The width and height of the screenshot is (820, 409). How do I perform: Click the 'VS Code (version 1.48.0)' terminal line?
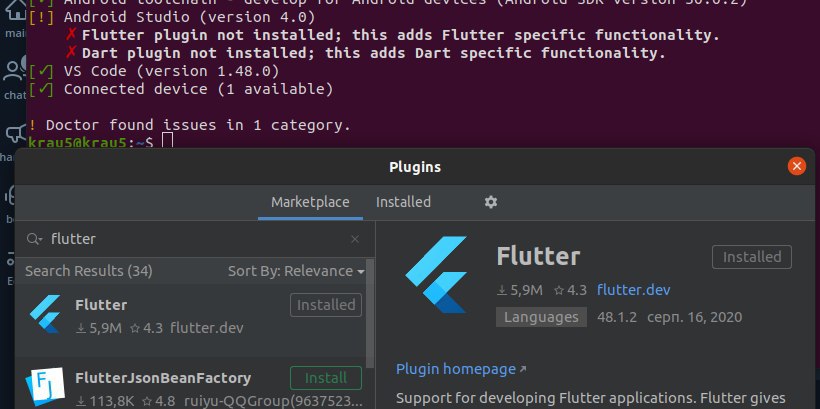click(154, 71)
